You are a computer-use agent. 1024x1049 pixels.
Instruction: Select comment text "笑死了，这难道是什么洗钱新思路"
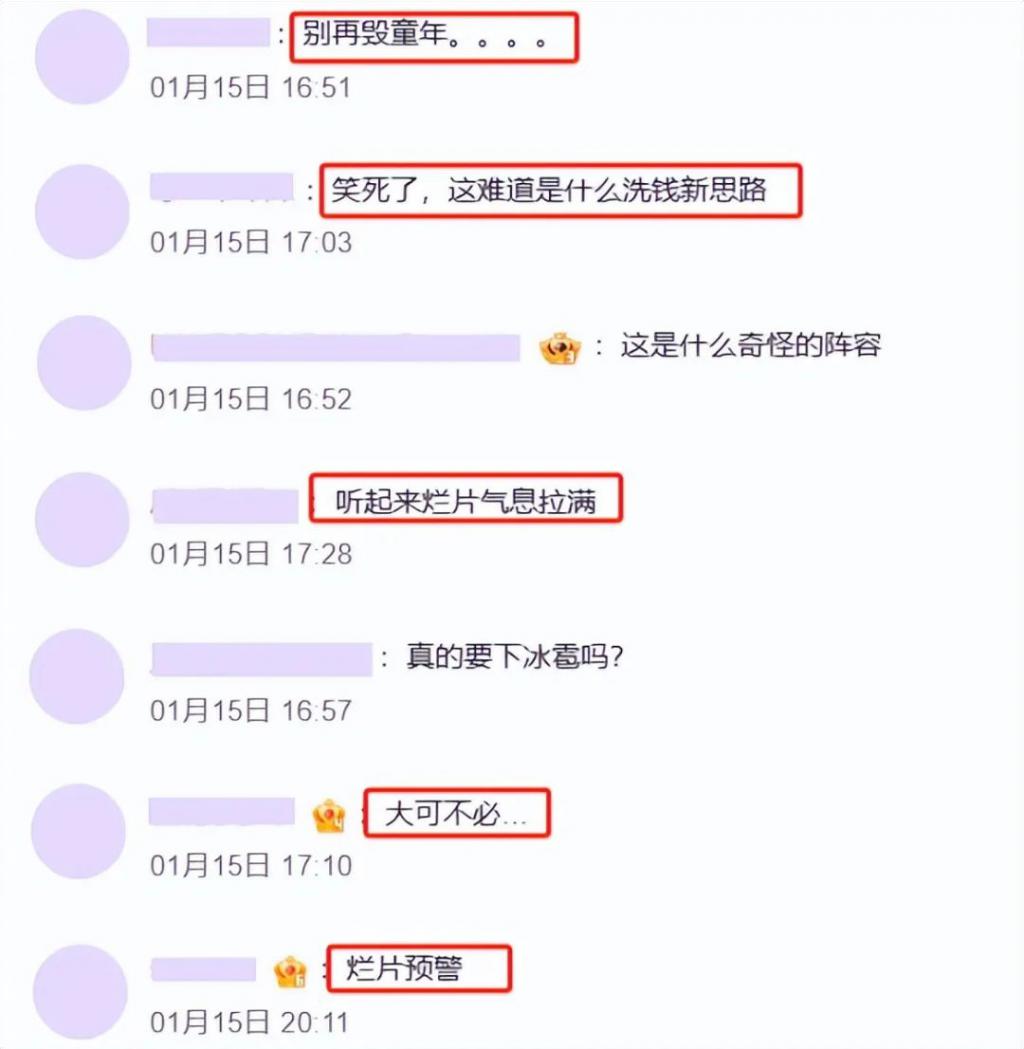coord(548,191)
